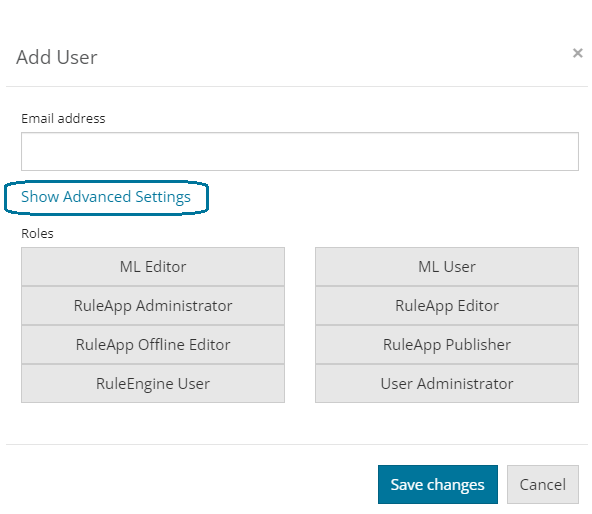Click the Cancel button
Screen dimensions: 592x514
click(x=543, y=485)
